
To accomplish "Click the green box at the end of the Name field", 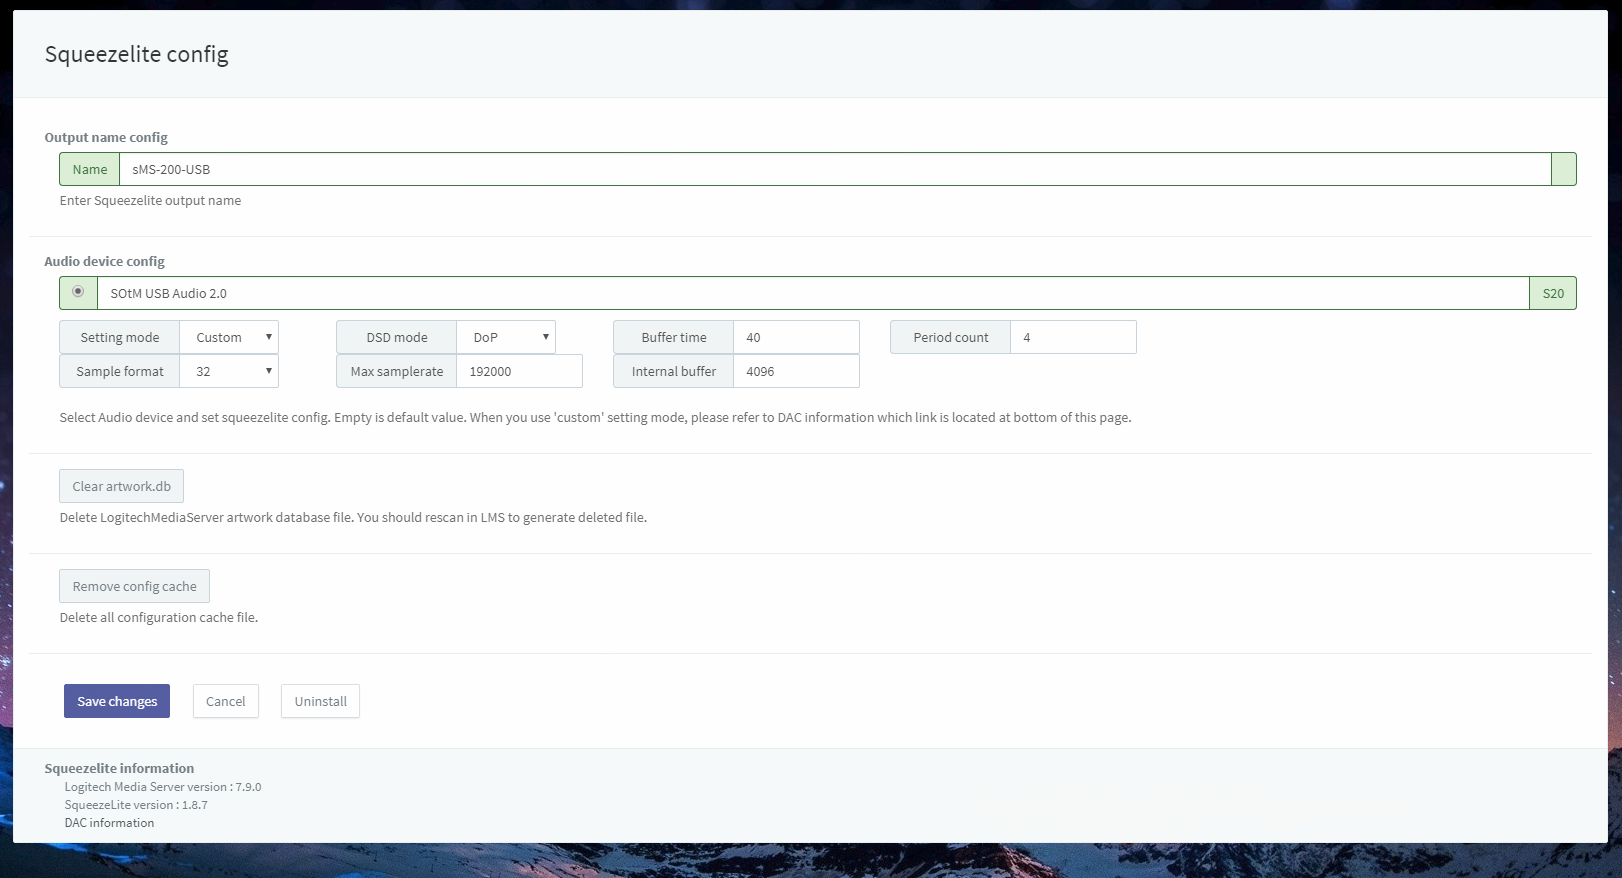I will click(x=1563, y=170).
